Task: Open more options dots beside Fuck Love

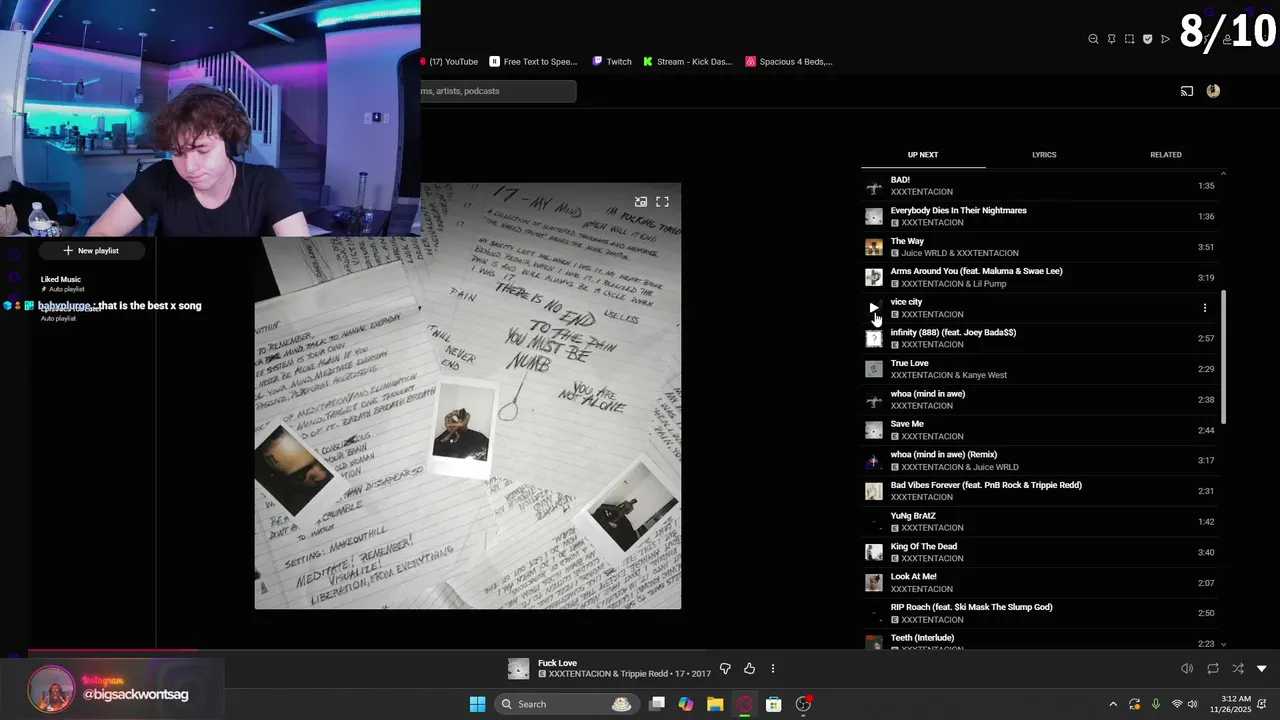Action: pos(772,668)
